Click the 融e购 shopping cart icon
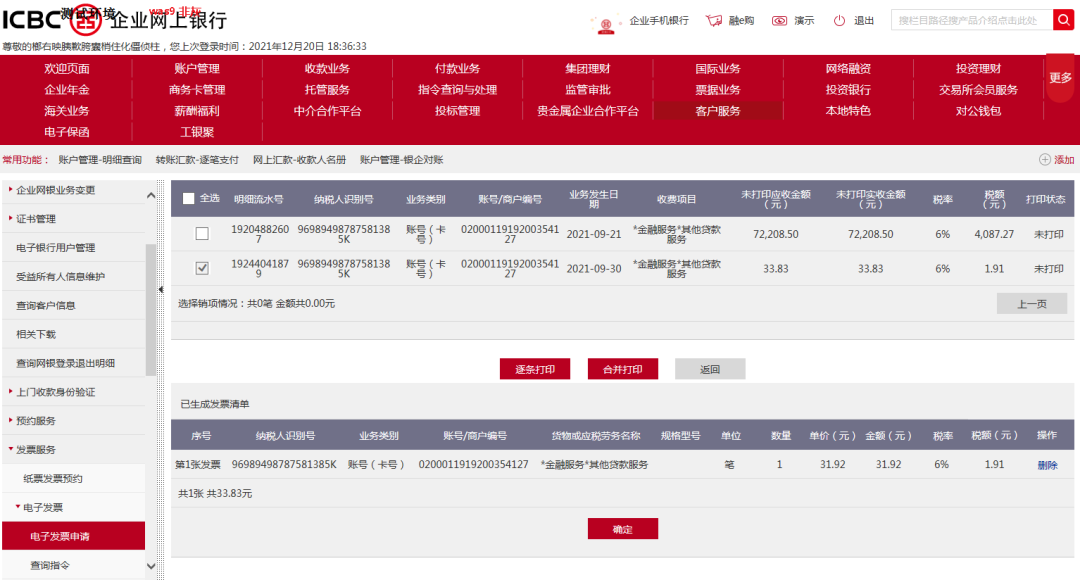 click(713, 19)
